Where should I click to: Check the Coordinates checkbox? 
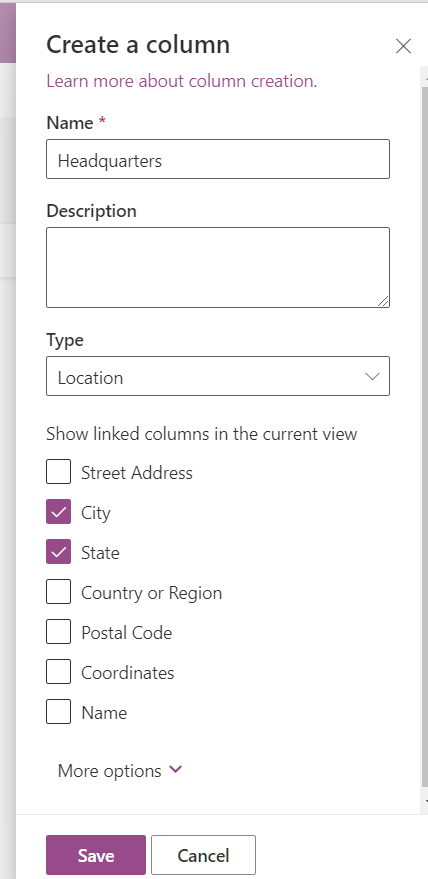(58, 672)
